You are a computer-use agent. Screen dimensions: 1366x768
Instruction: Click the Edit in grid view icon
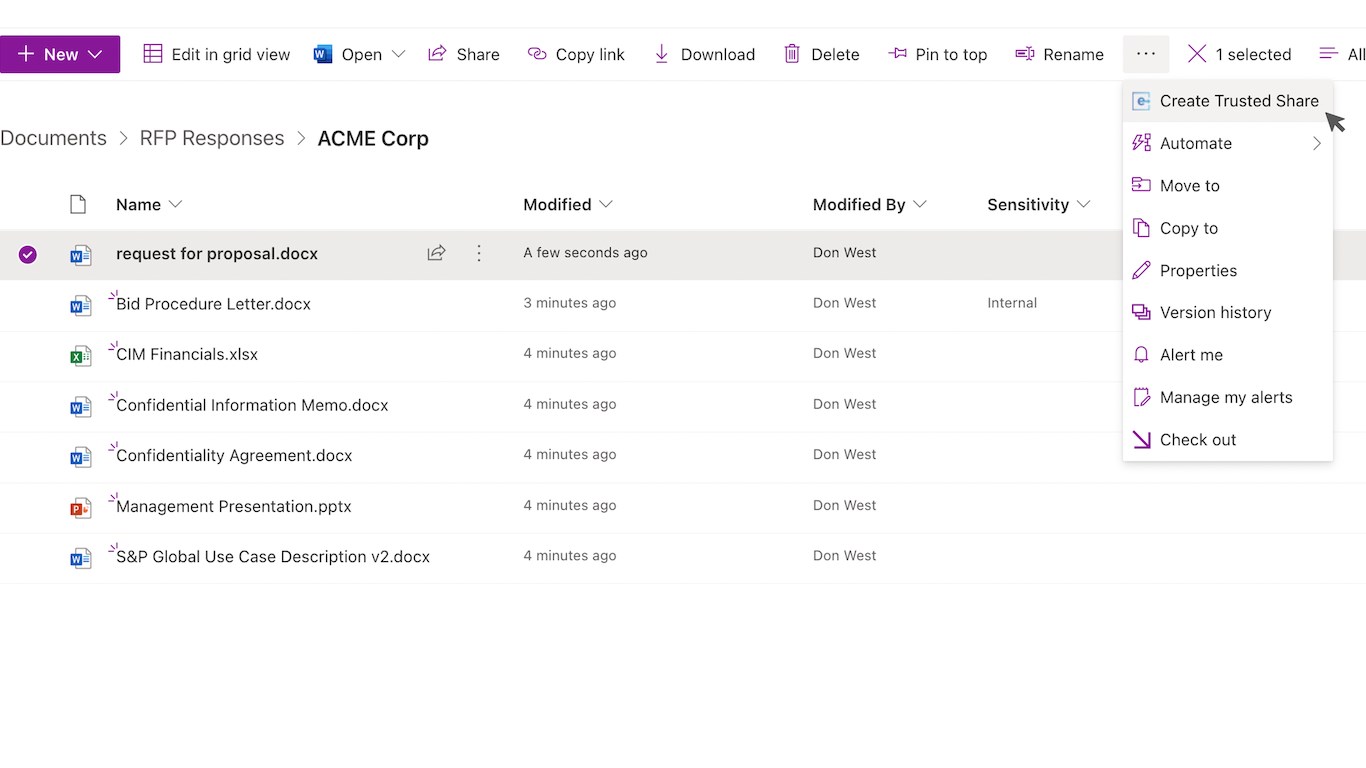click(x=153, y=54)
